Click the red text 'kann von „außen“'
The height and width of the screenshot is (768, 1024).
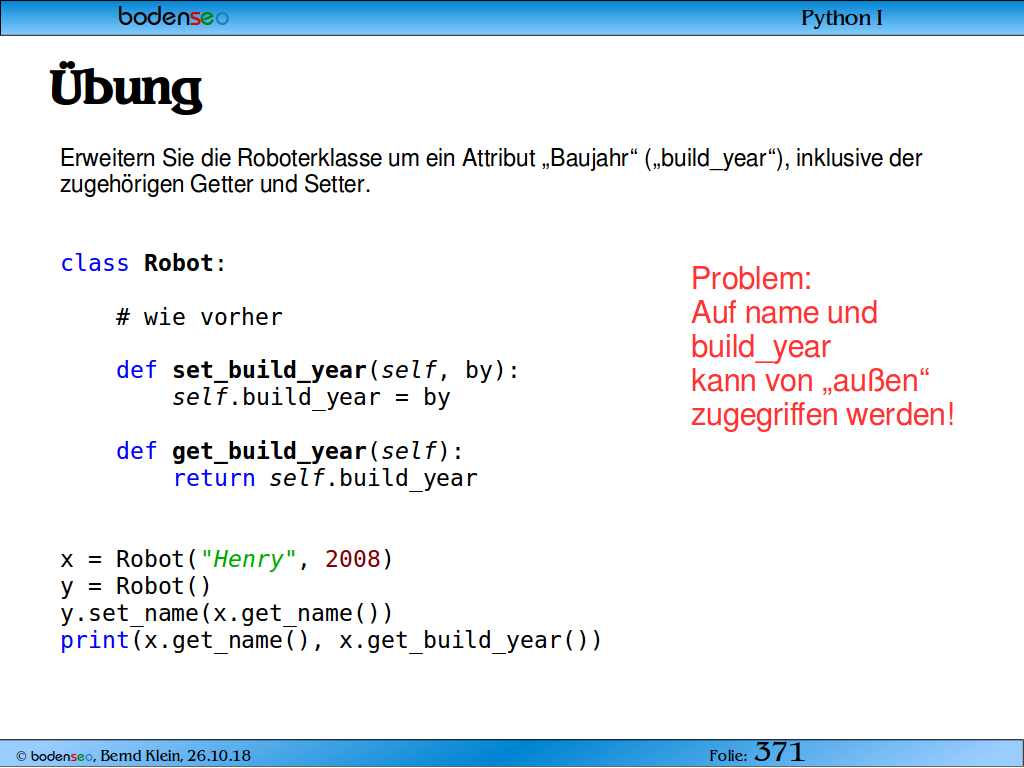click(x=810, y=381)
